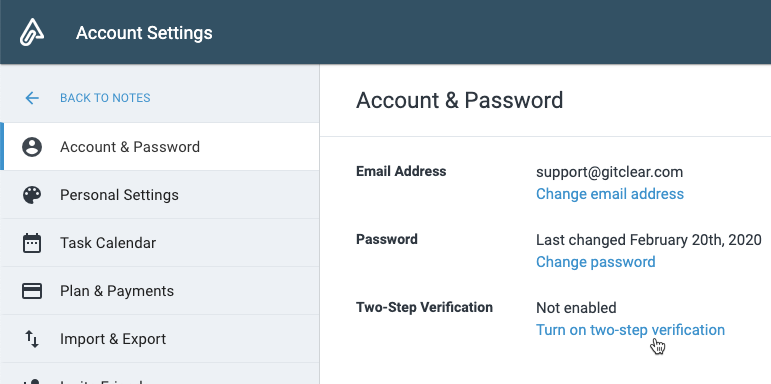Click the up-down arrows Import & Export icon

(x=32, y=339)
